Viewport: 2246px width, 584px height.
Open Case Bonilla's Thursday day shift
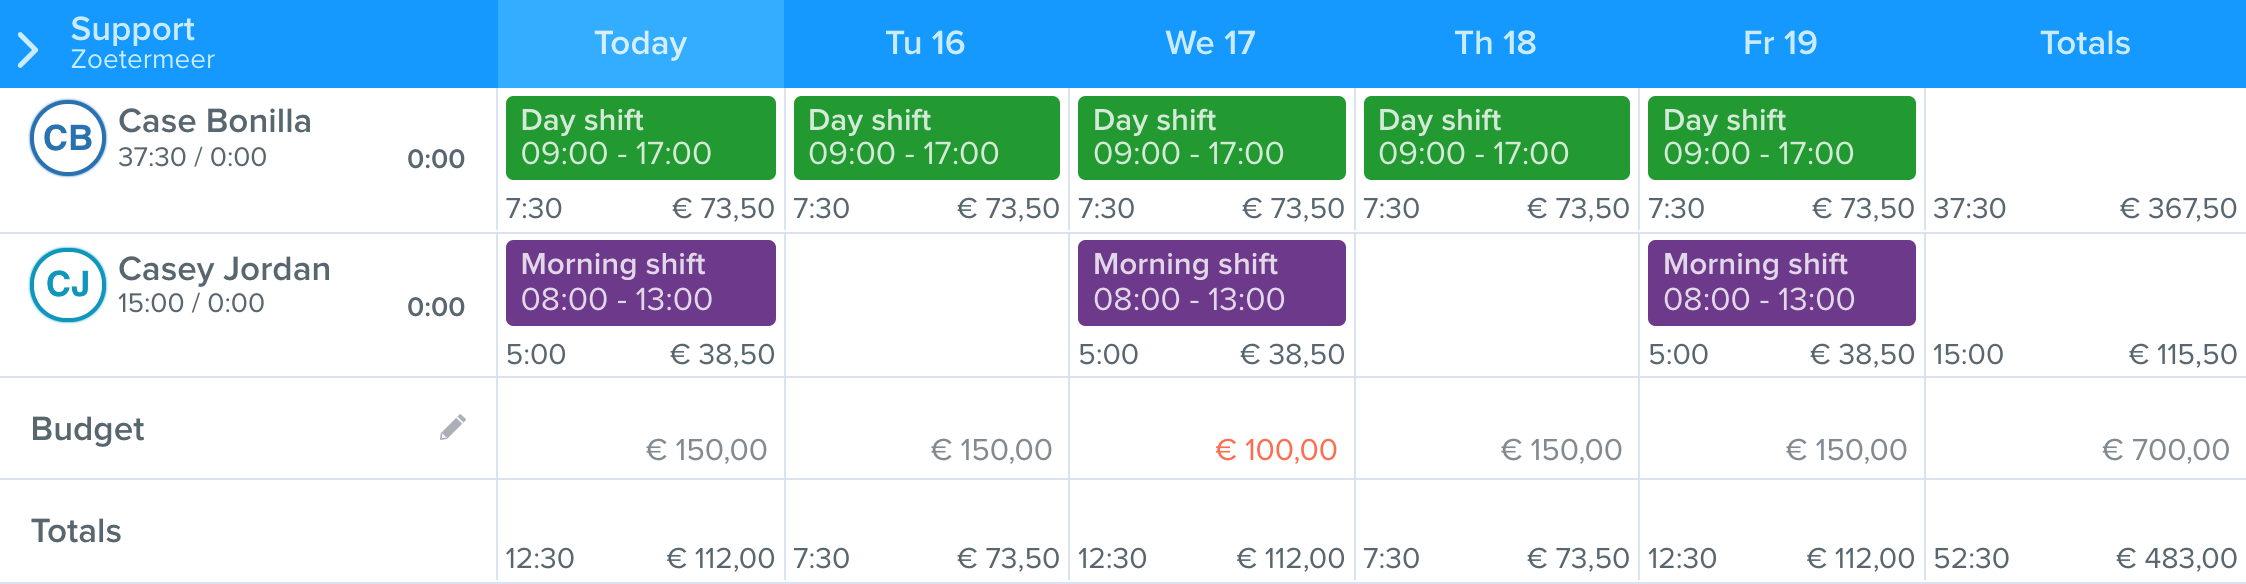[x=1497, y=138]
